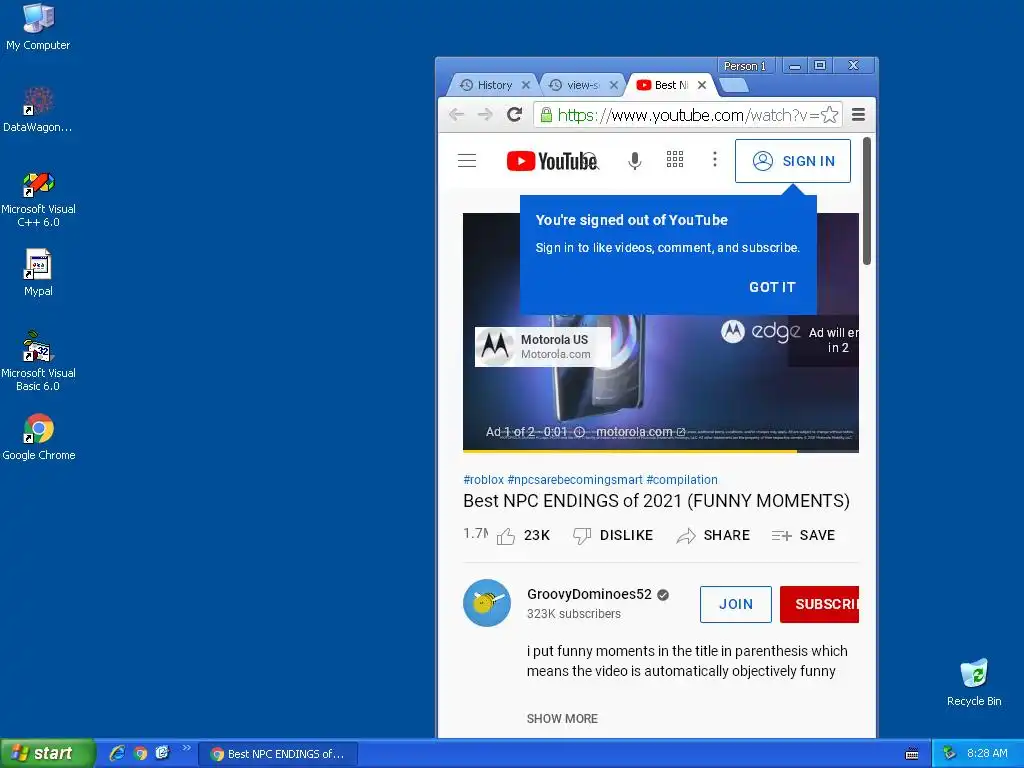Screen dimensions: 1024x768
Task: Go to YouTube home via logo
Action: tap(552, 161)
